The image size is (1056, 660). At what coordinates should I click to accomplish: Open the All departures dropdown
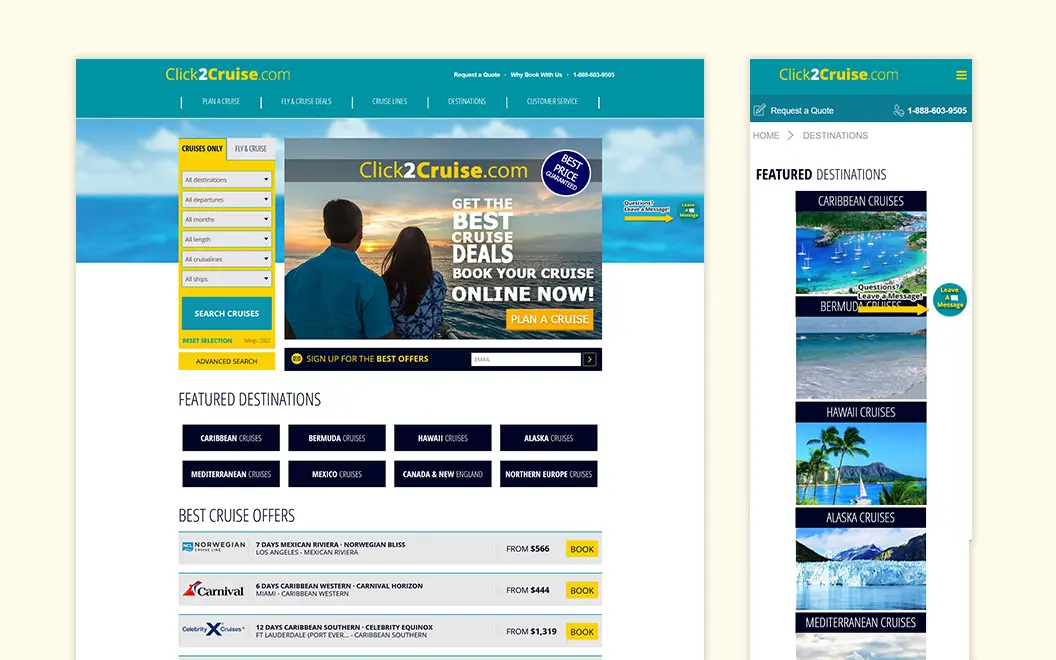pyautogui.click(x=226, y=199)
